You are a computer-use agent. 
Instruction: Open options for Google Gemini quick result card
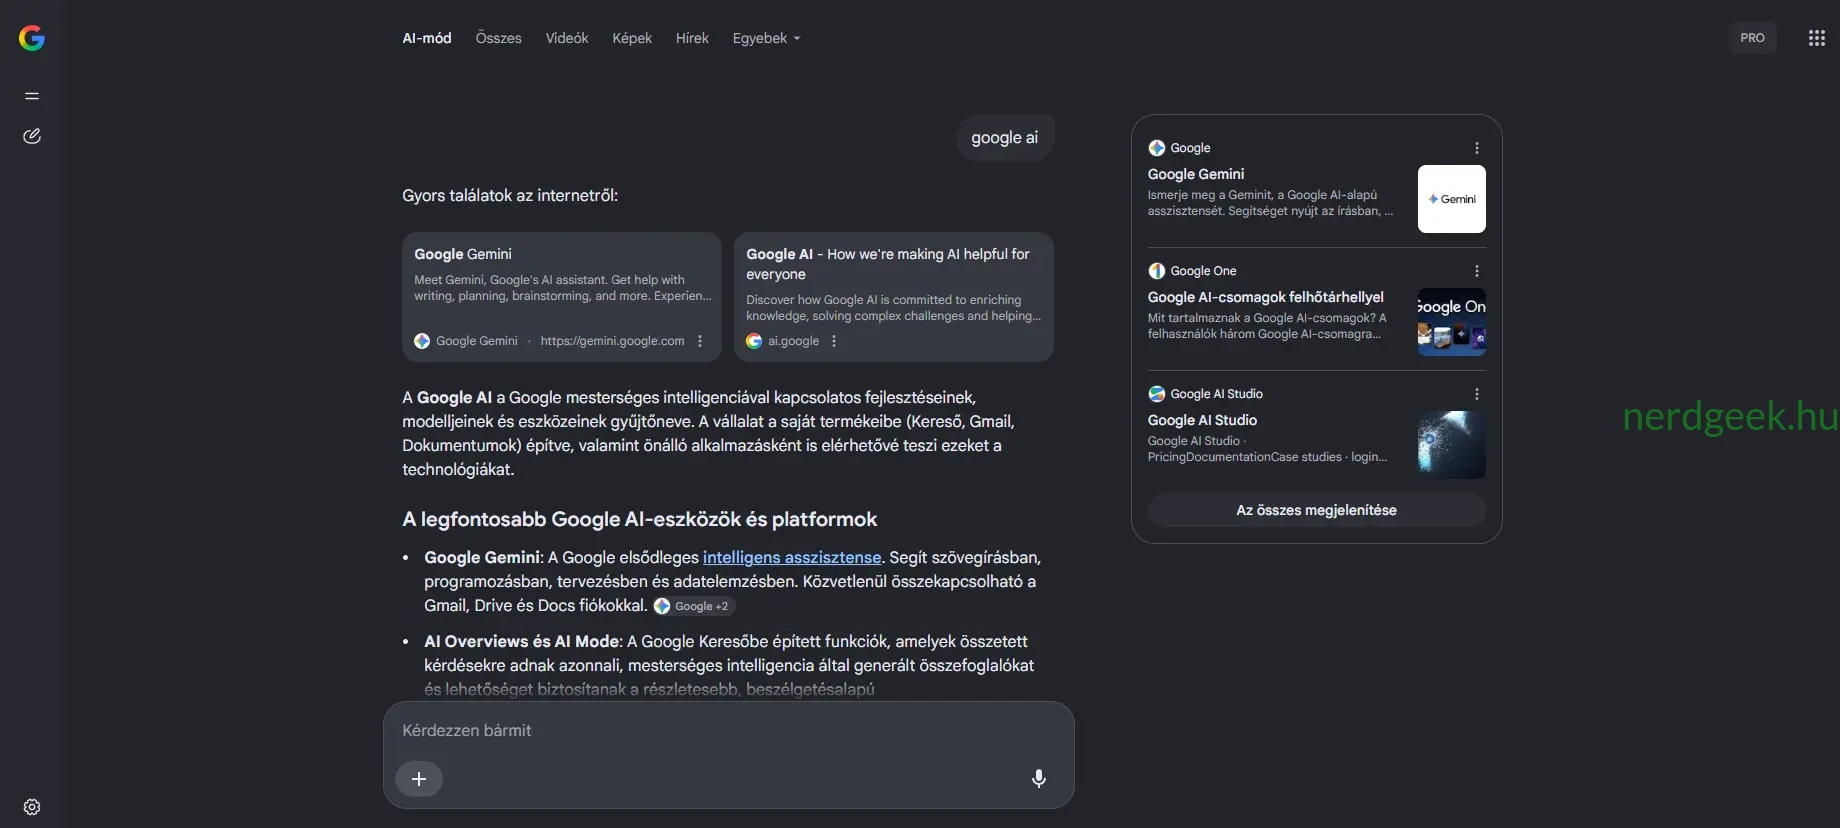[700, 341]
